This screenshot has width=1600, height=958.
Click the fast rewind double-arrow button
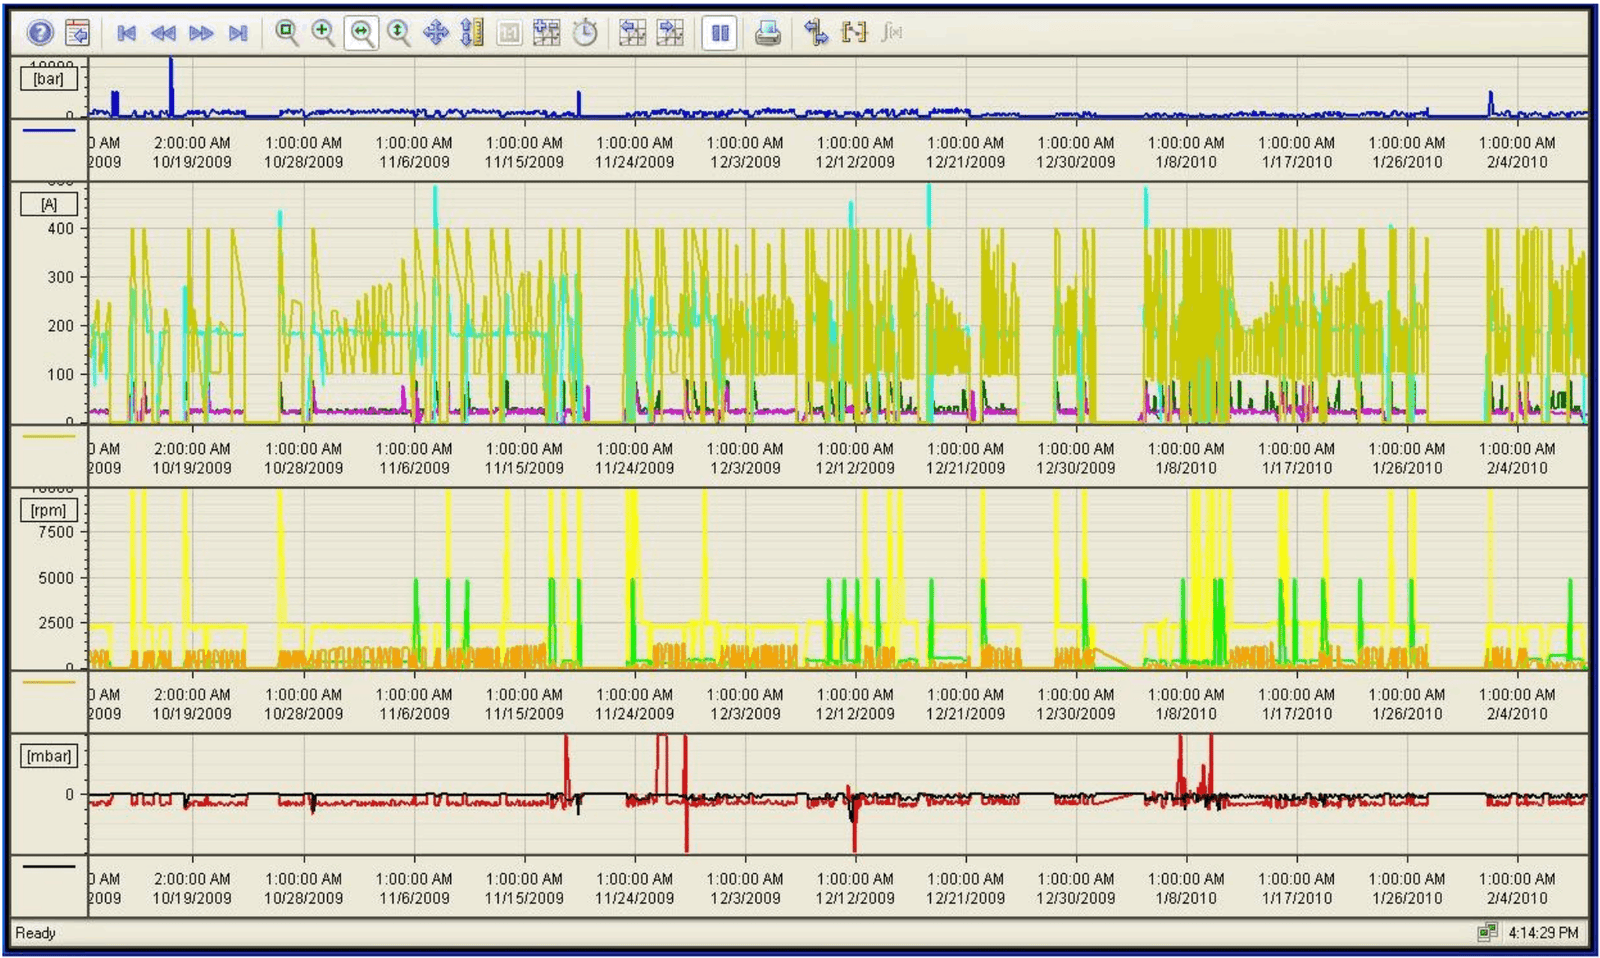pos(163,33)
